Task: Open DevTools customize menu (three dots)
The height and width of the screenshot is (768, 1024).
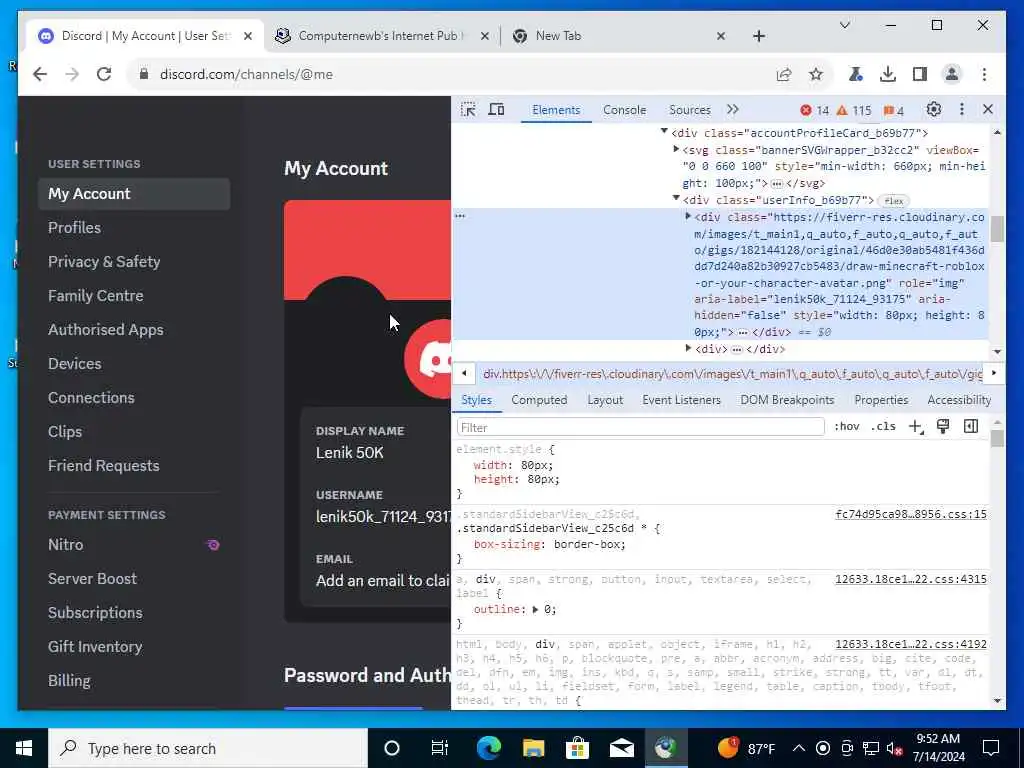Action: tap(961, 109)
